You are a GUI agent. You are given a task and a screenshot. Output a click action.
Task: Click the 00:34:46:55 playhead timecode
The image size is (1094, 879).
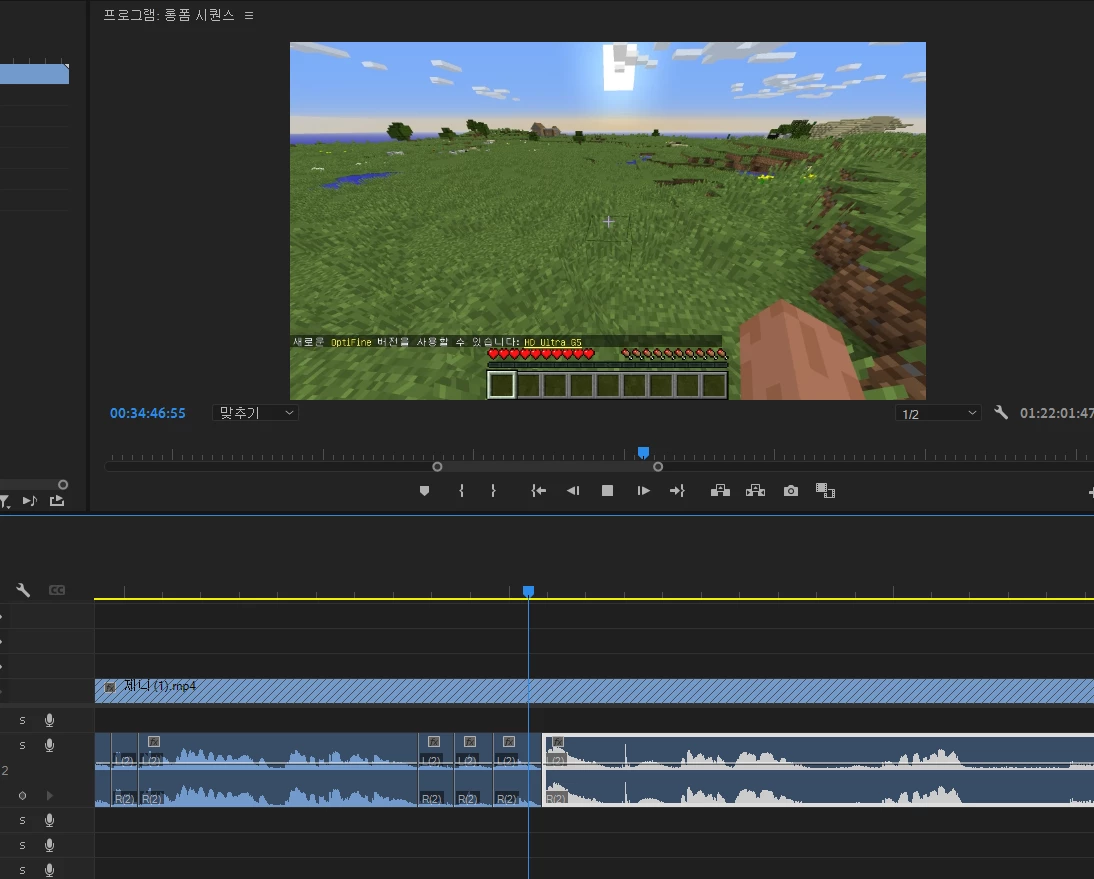pyautogui.click(x=147, y=413)
